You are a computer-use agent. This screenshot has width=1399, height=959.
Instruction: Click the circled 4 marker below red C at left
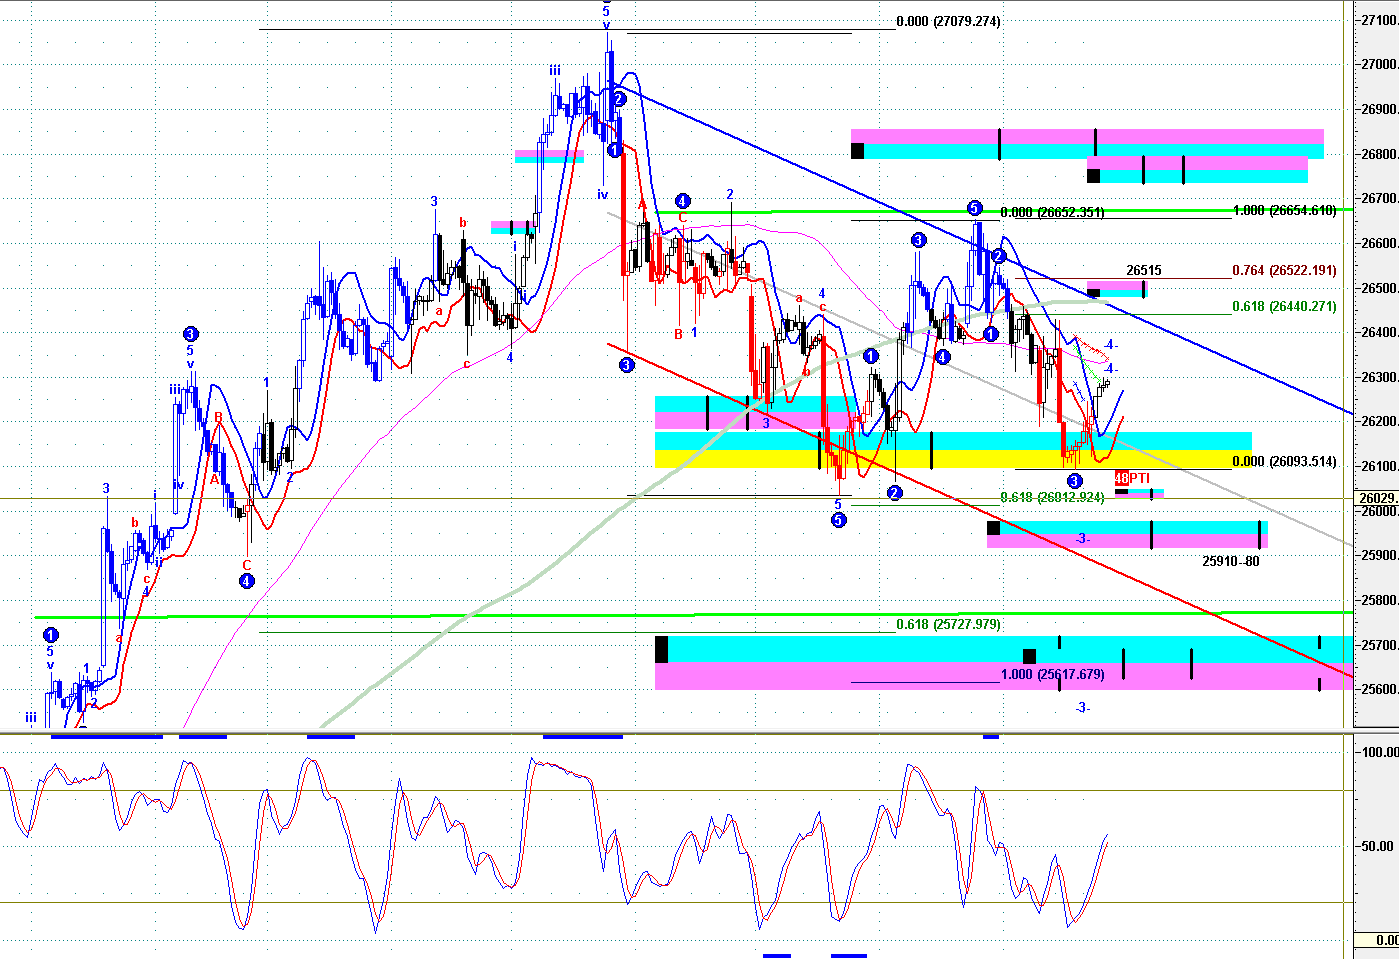(x=247, y=581)
